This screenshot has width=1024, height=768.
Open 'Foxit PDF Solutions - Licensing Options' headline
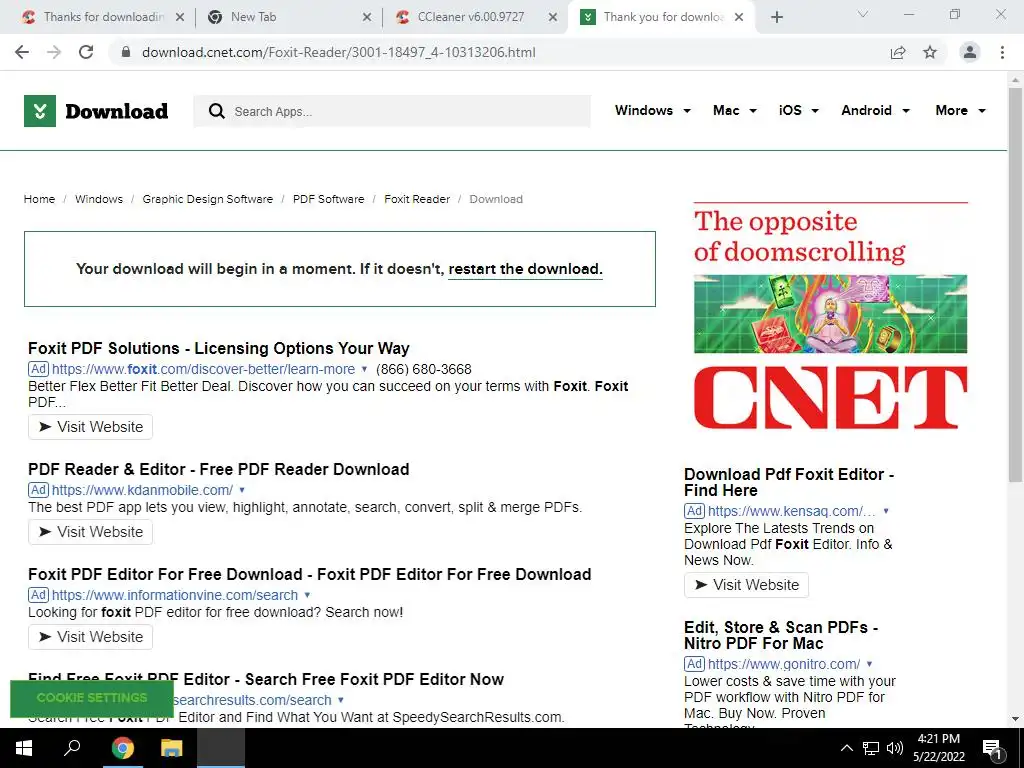(x=219, y=348)
